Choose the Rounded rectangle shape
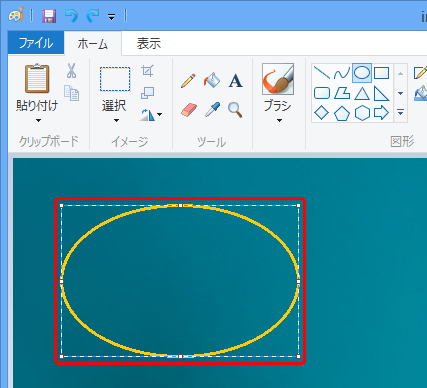Screen dimensions: 427x388 [x=322, y=93]
